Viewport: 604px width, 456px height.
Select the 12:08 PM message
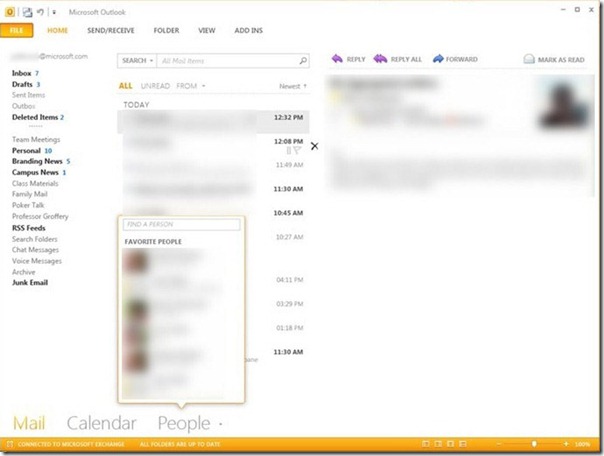click(x=213, y=146)
